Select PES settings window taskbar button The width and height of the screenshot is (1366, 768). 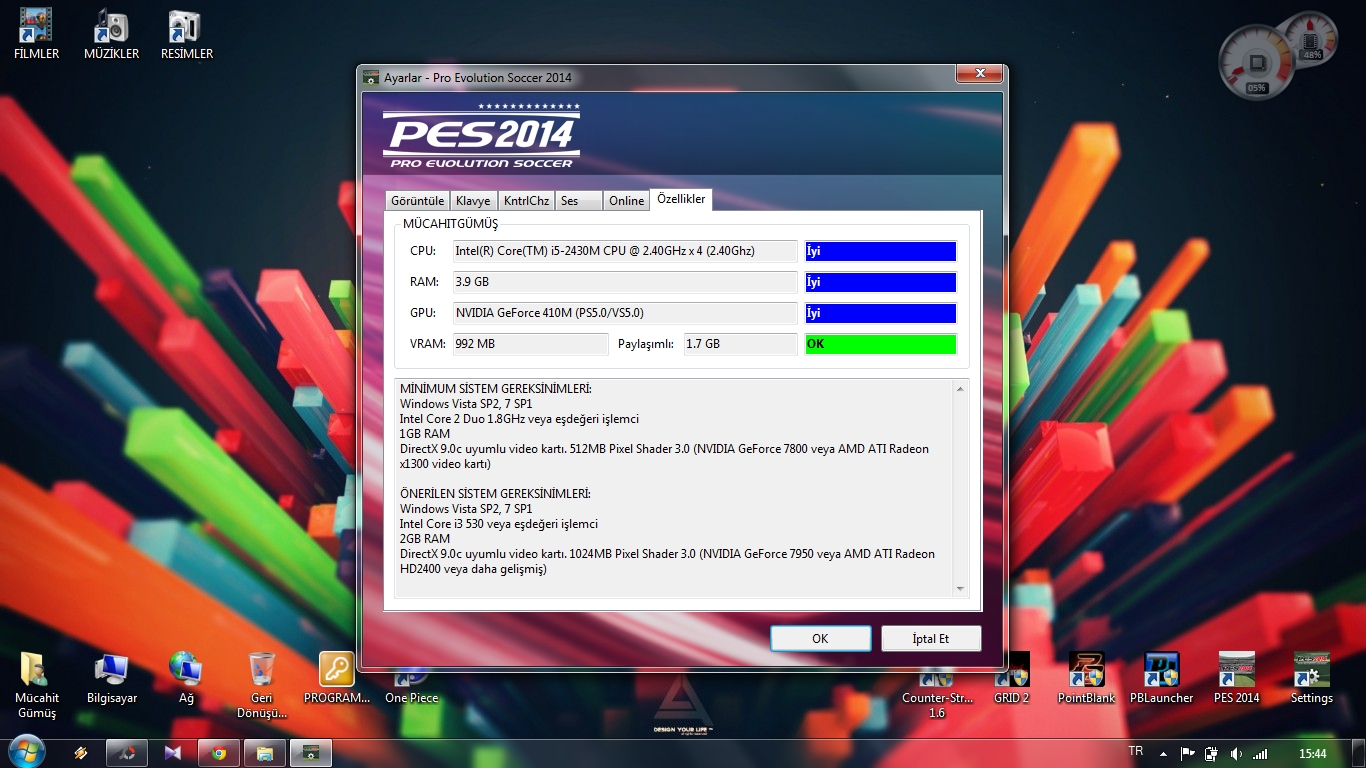[x=311, y=753]
